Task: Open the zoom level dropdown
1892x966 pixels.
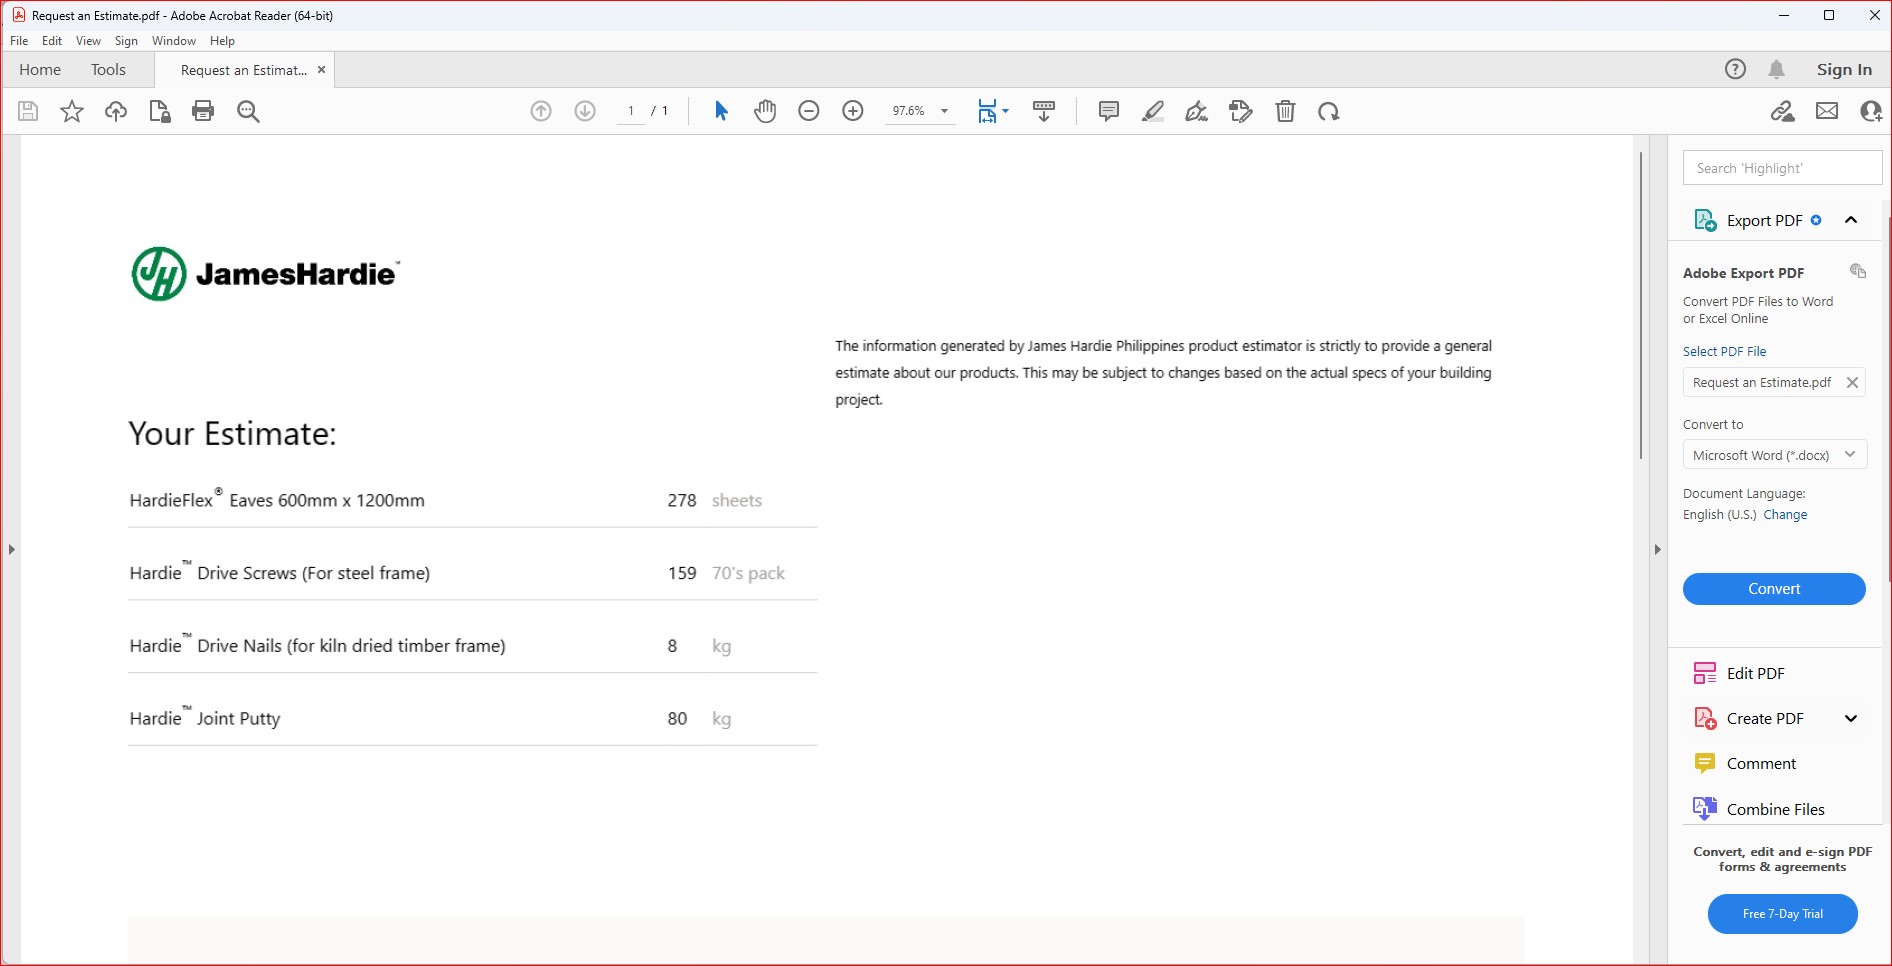Action: point(944,111)
